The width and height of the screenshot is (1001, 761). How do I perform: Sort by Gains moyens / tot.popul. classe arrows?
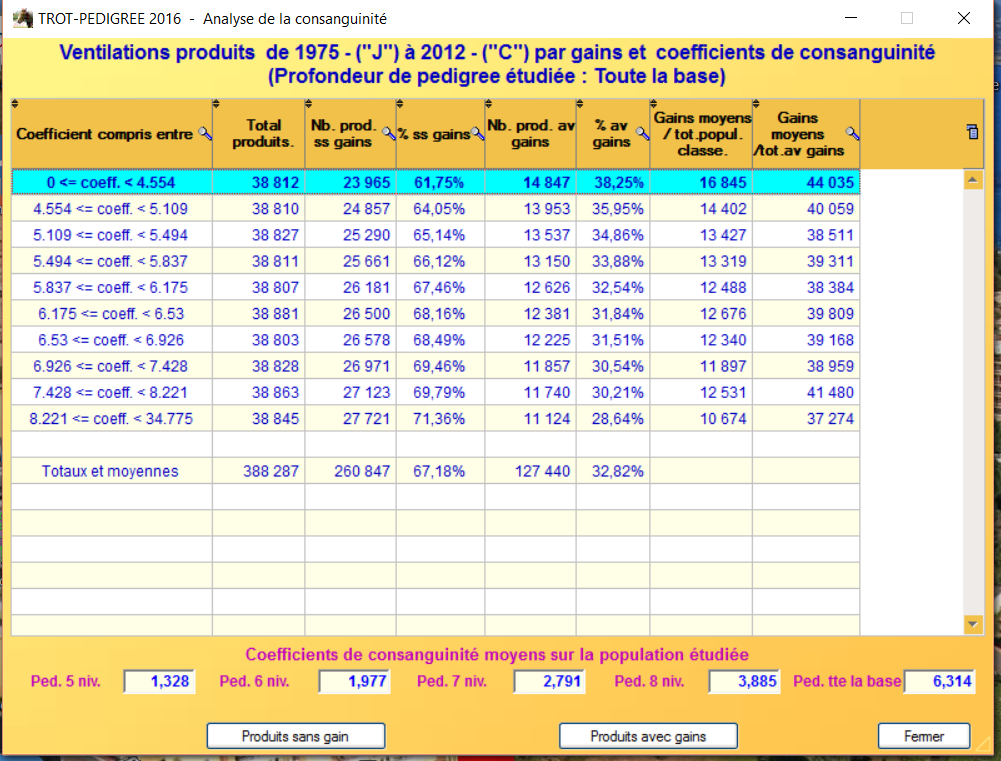(x=653, y=104)
